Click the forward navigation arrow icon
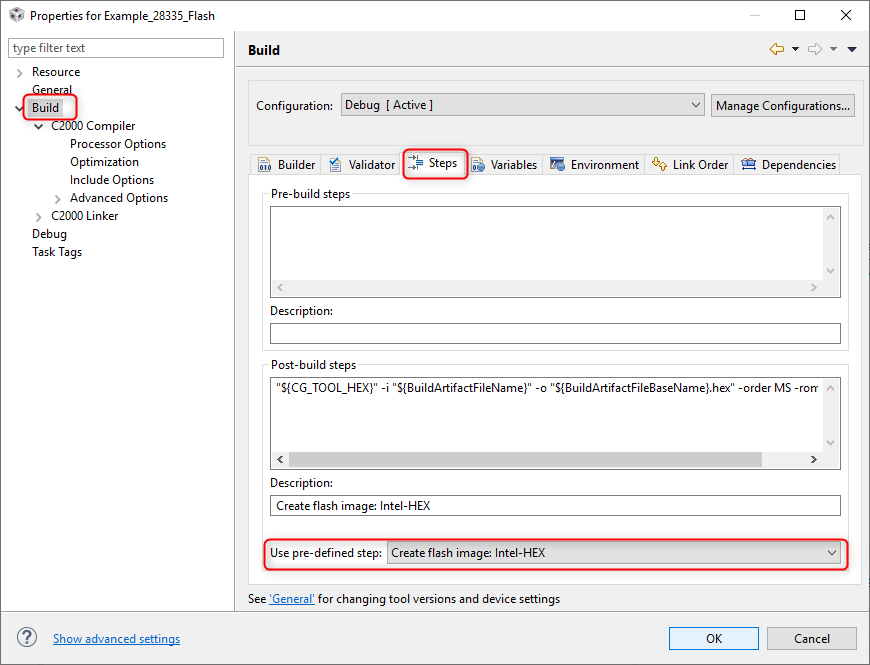870x665 pixels. [815, 49]
